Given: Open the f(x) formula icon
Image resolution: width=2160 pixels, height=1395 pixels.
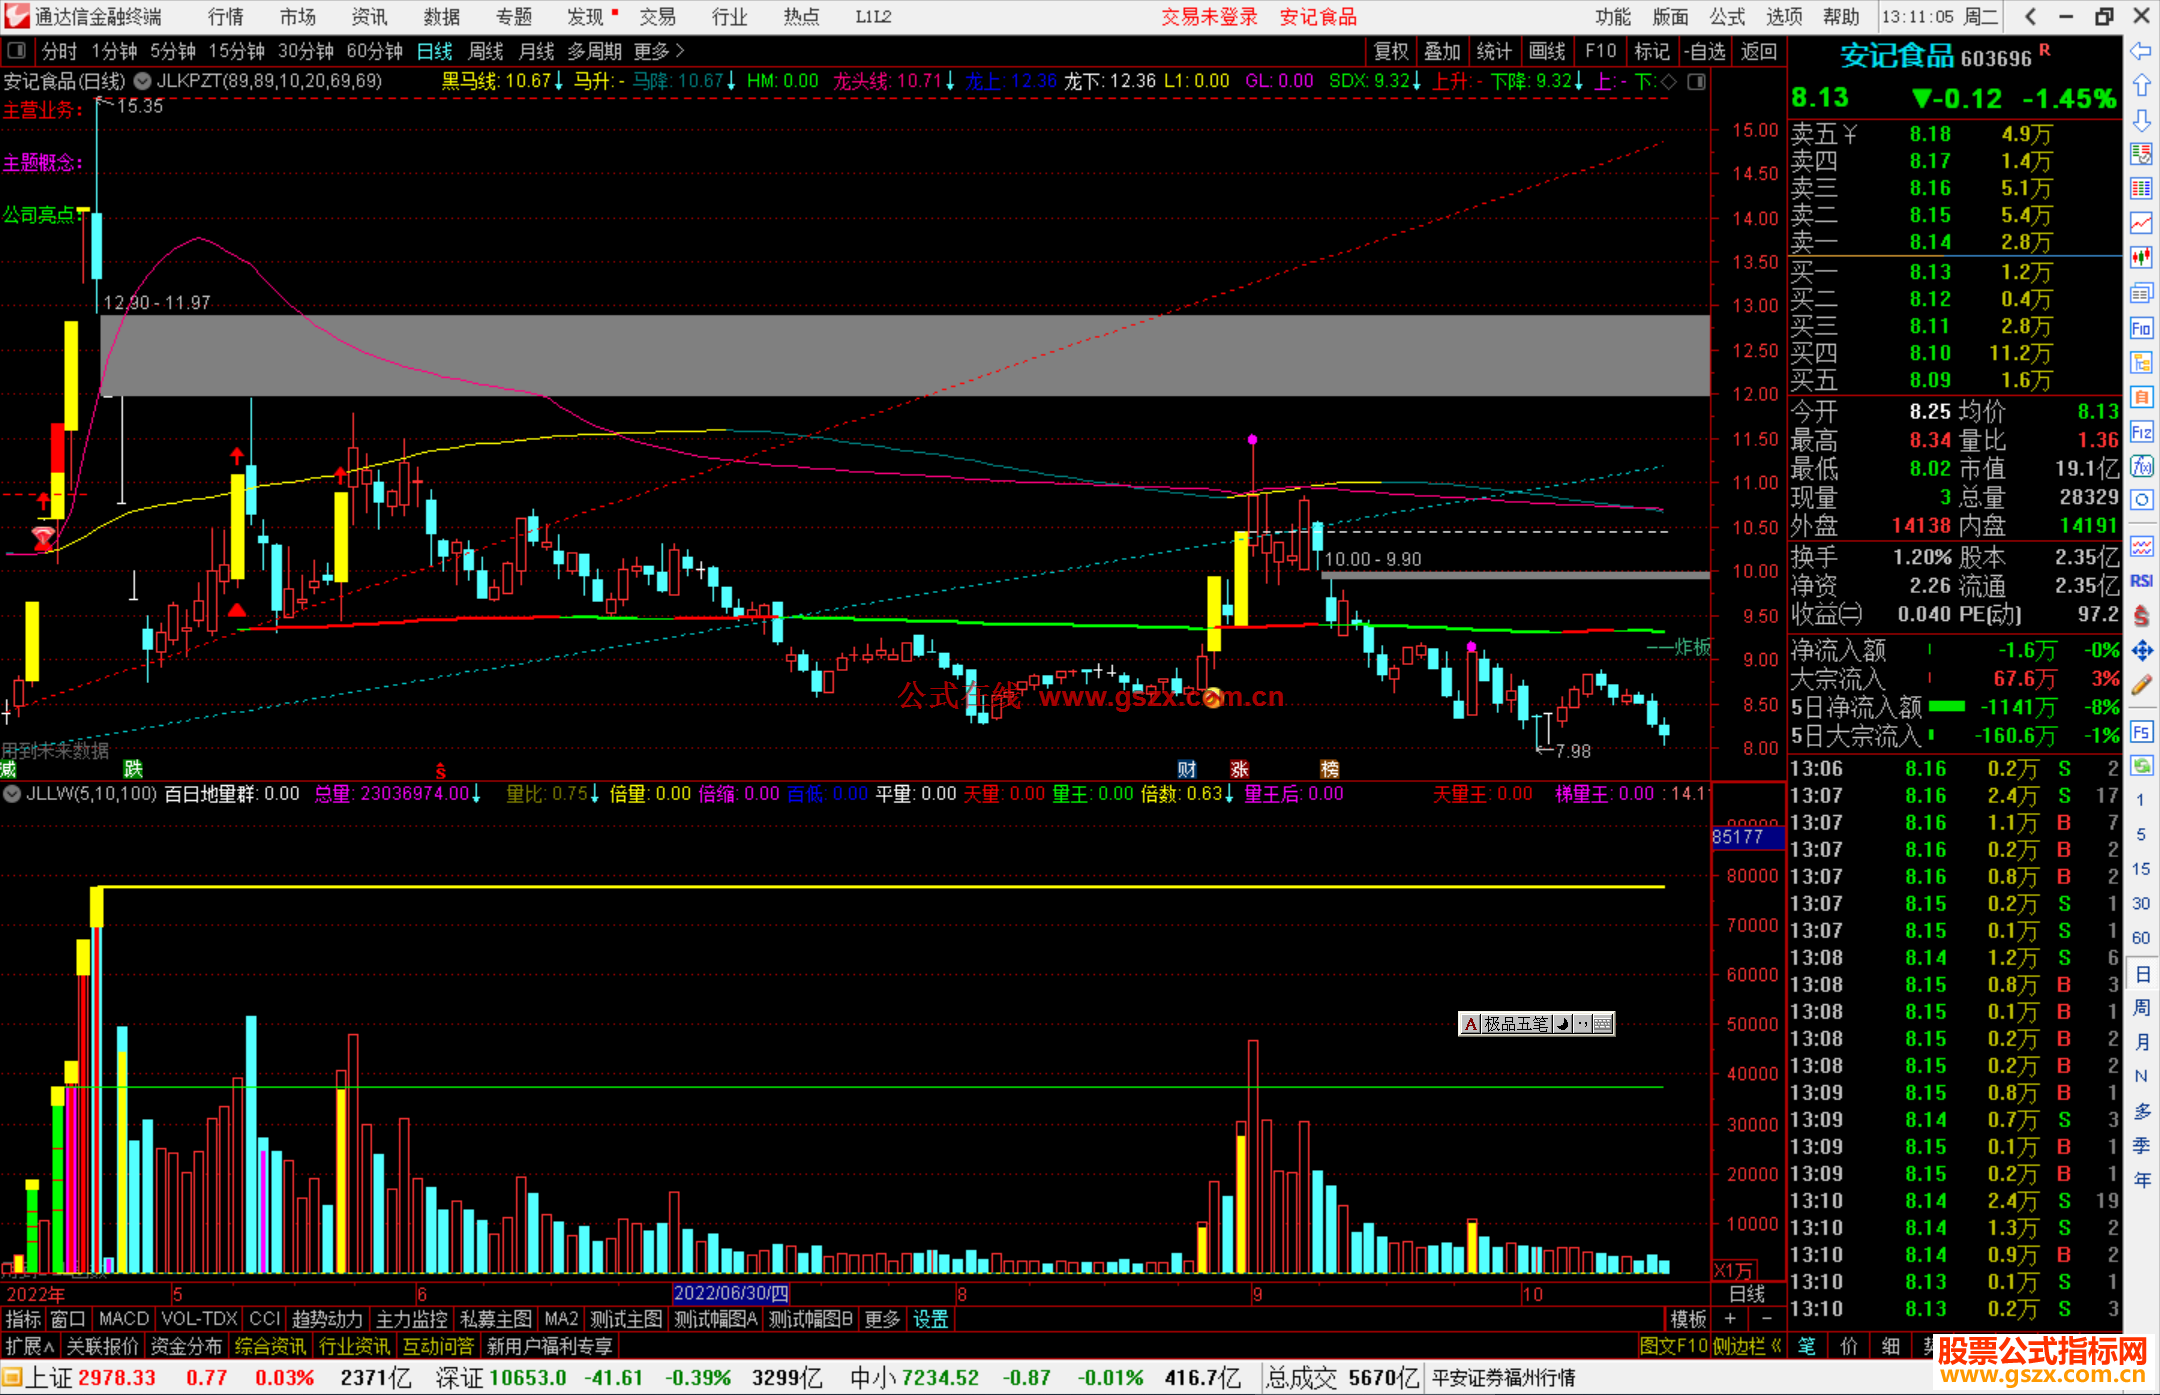Looking at the screenshot, I should (2141, 466).
